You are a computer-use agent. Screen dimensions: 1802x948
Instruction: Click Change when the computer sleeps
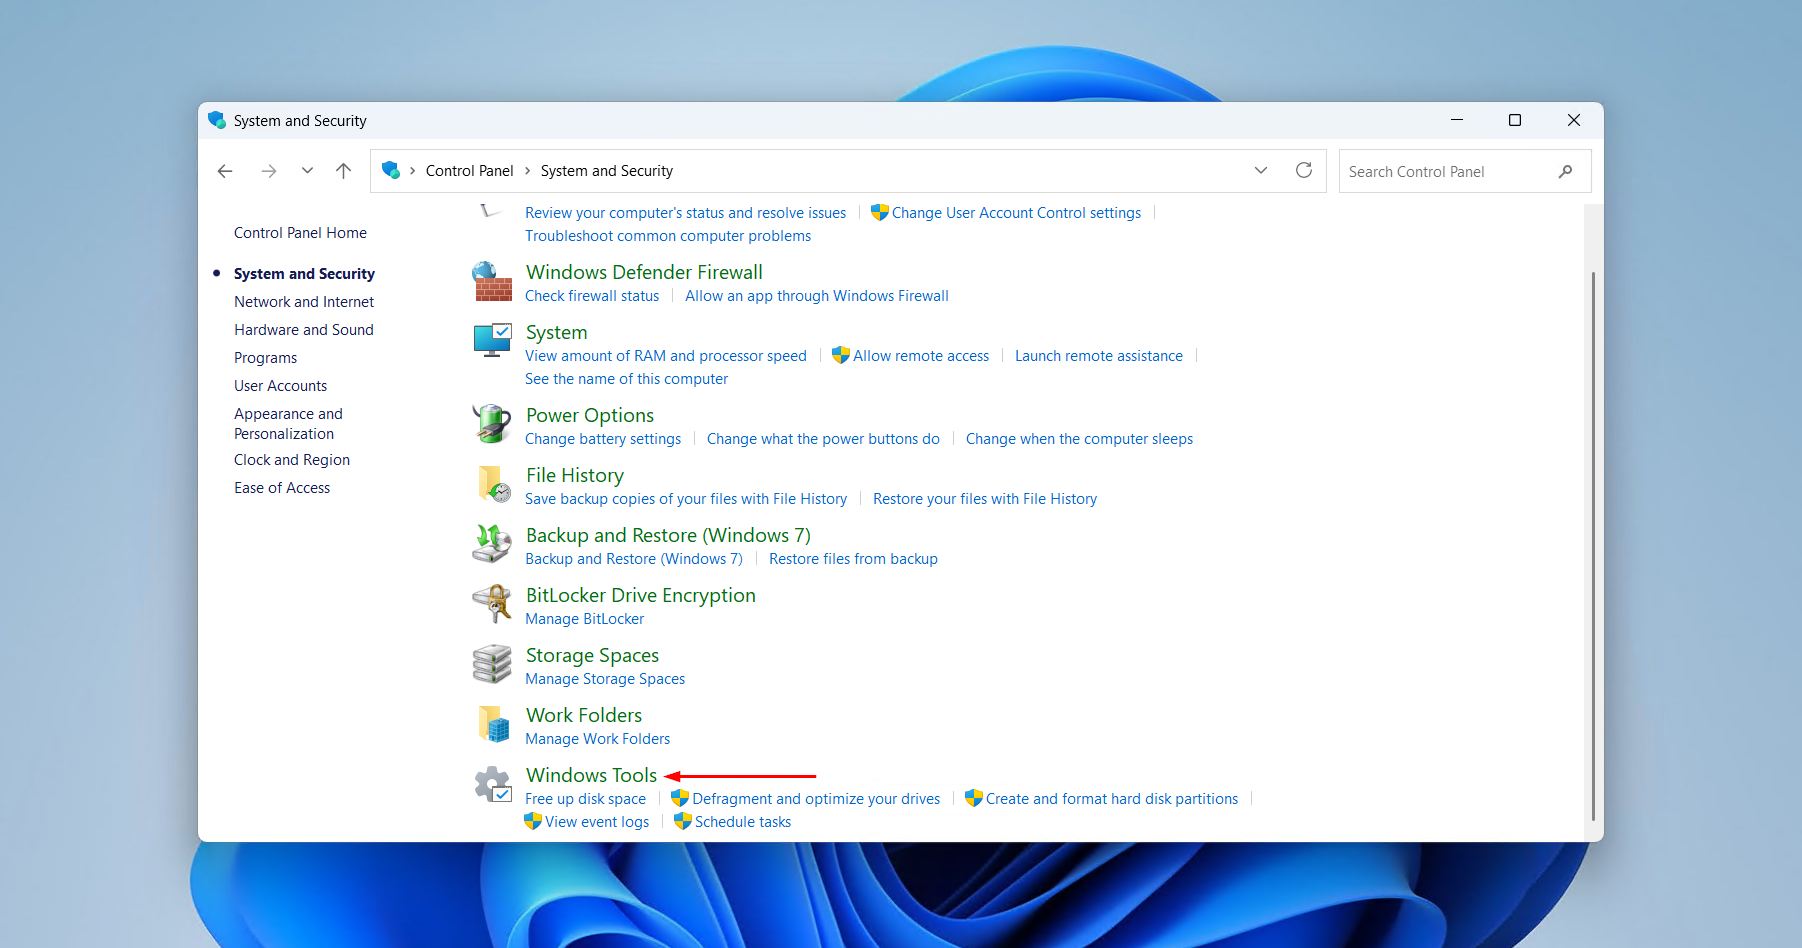(x=1079, y=439)
